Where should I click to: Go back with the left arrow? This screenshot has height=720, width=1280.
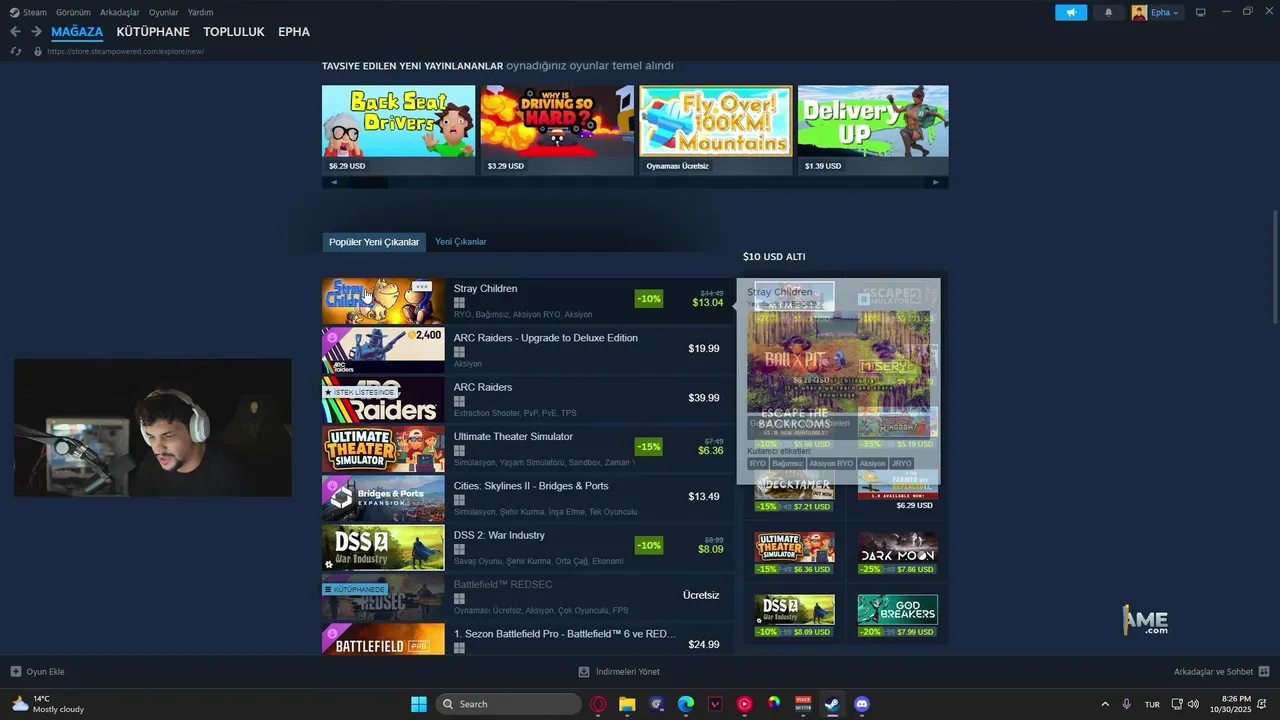click(15, 32)
